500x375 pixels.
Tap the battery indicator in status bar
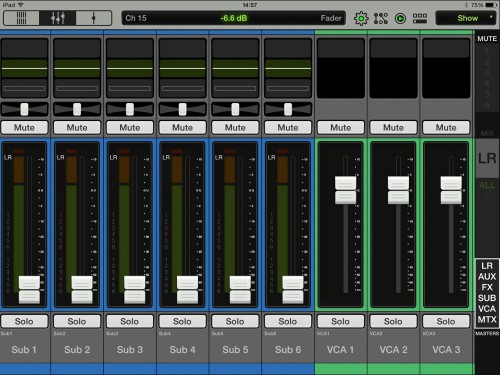click(x=491, y=5)
